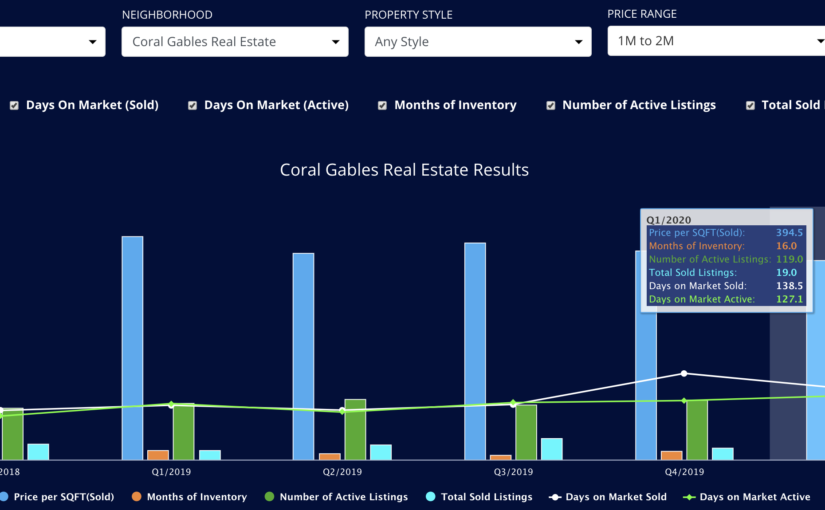Click the Q2/2019 green Active Listings bar

(x=355, y=429)
